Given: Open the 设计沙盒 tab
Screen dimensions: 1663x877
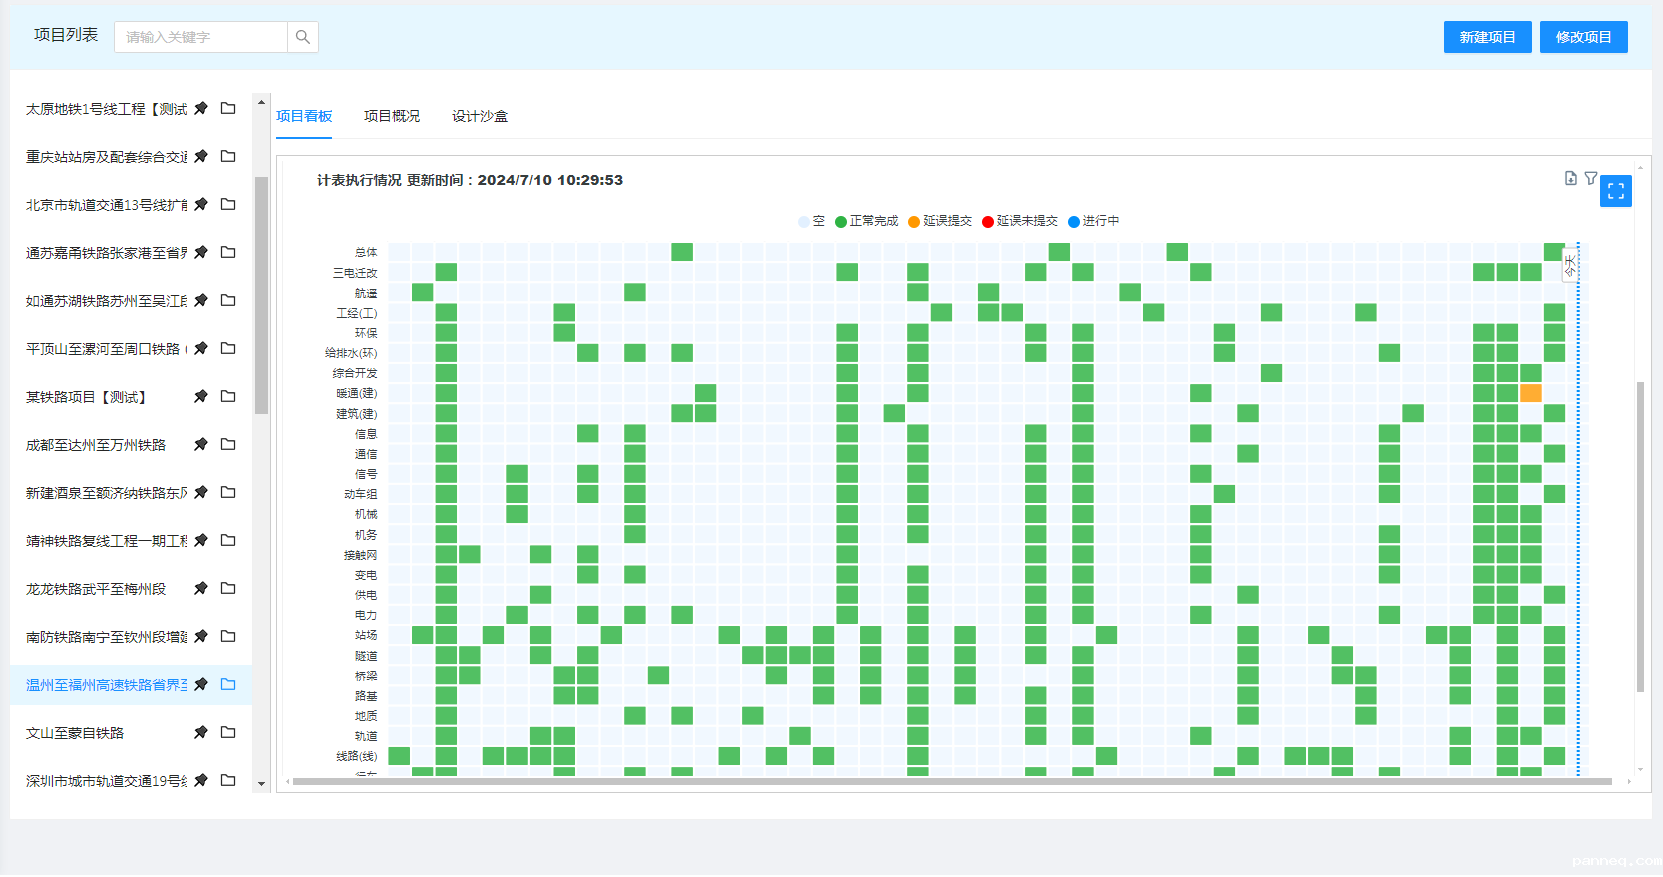Looking at the screenshot, I should point(480,116).
